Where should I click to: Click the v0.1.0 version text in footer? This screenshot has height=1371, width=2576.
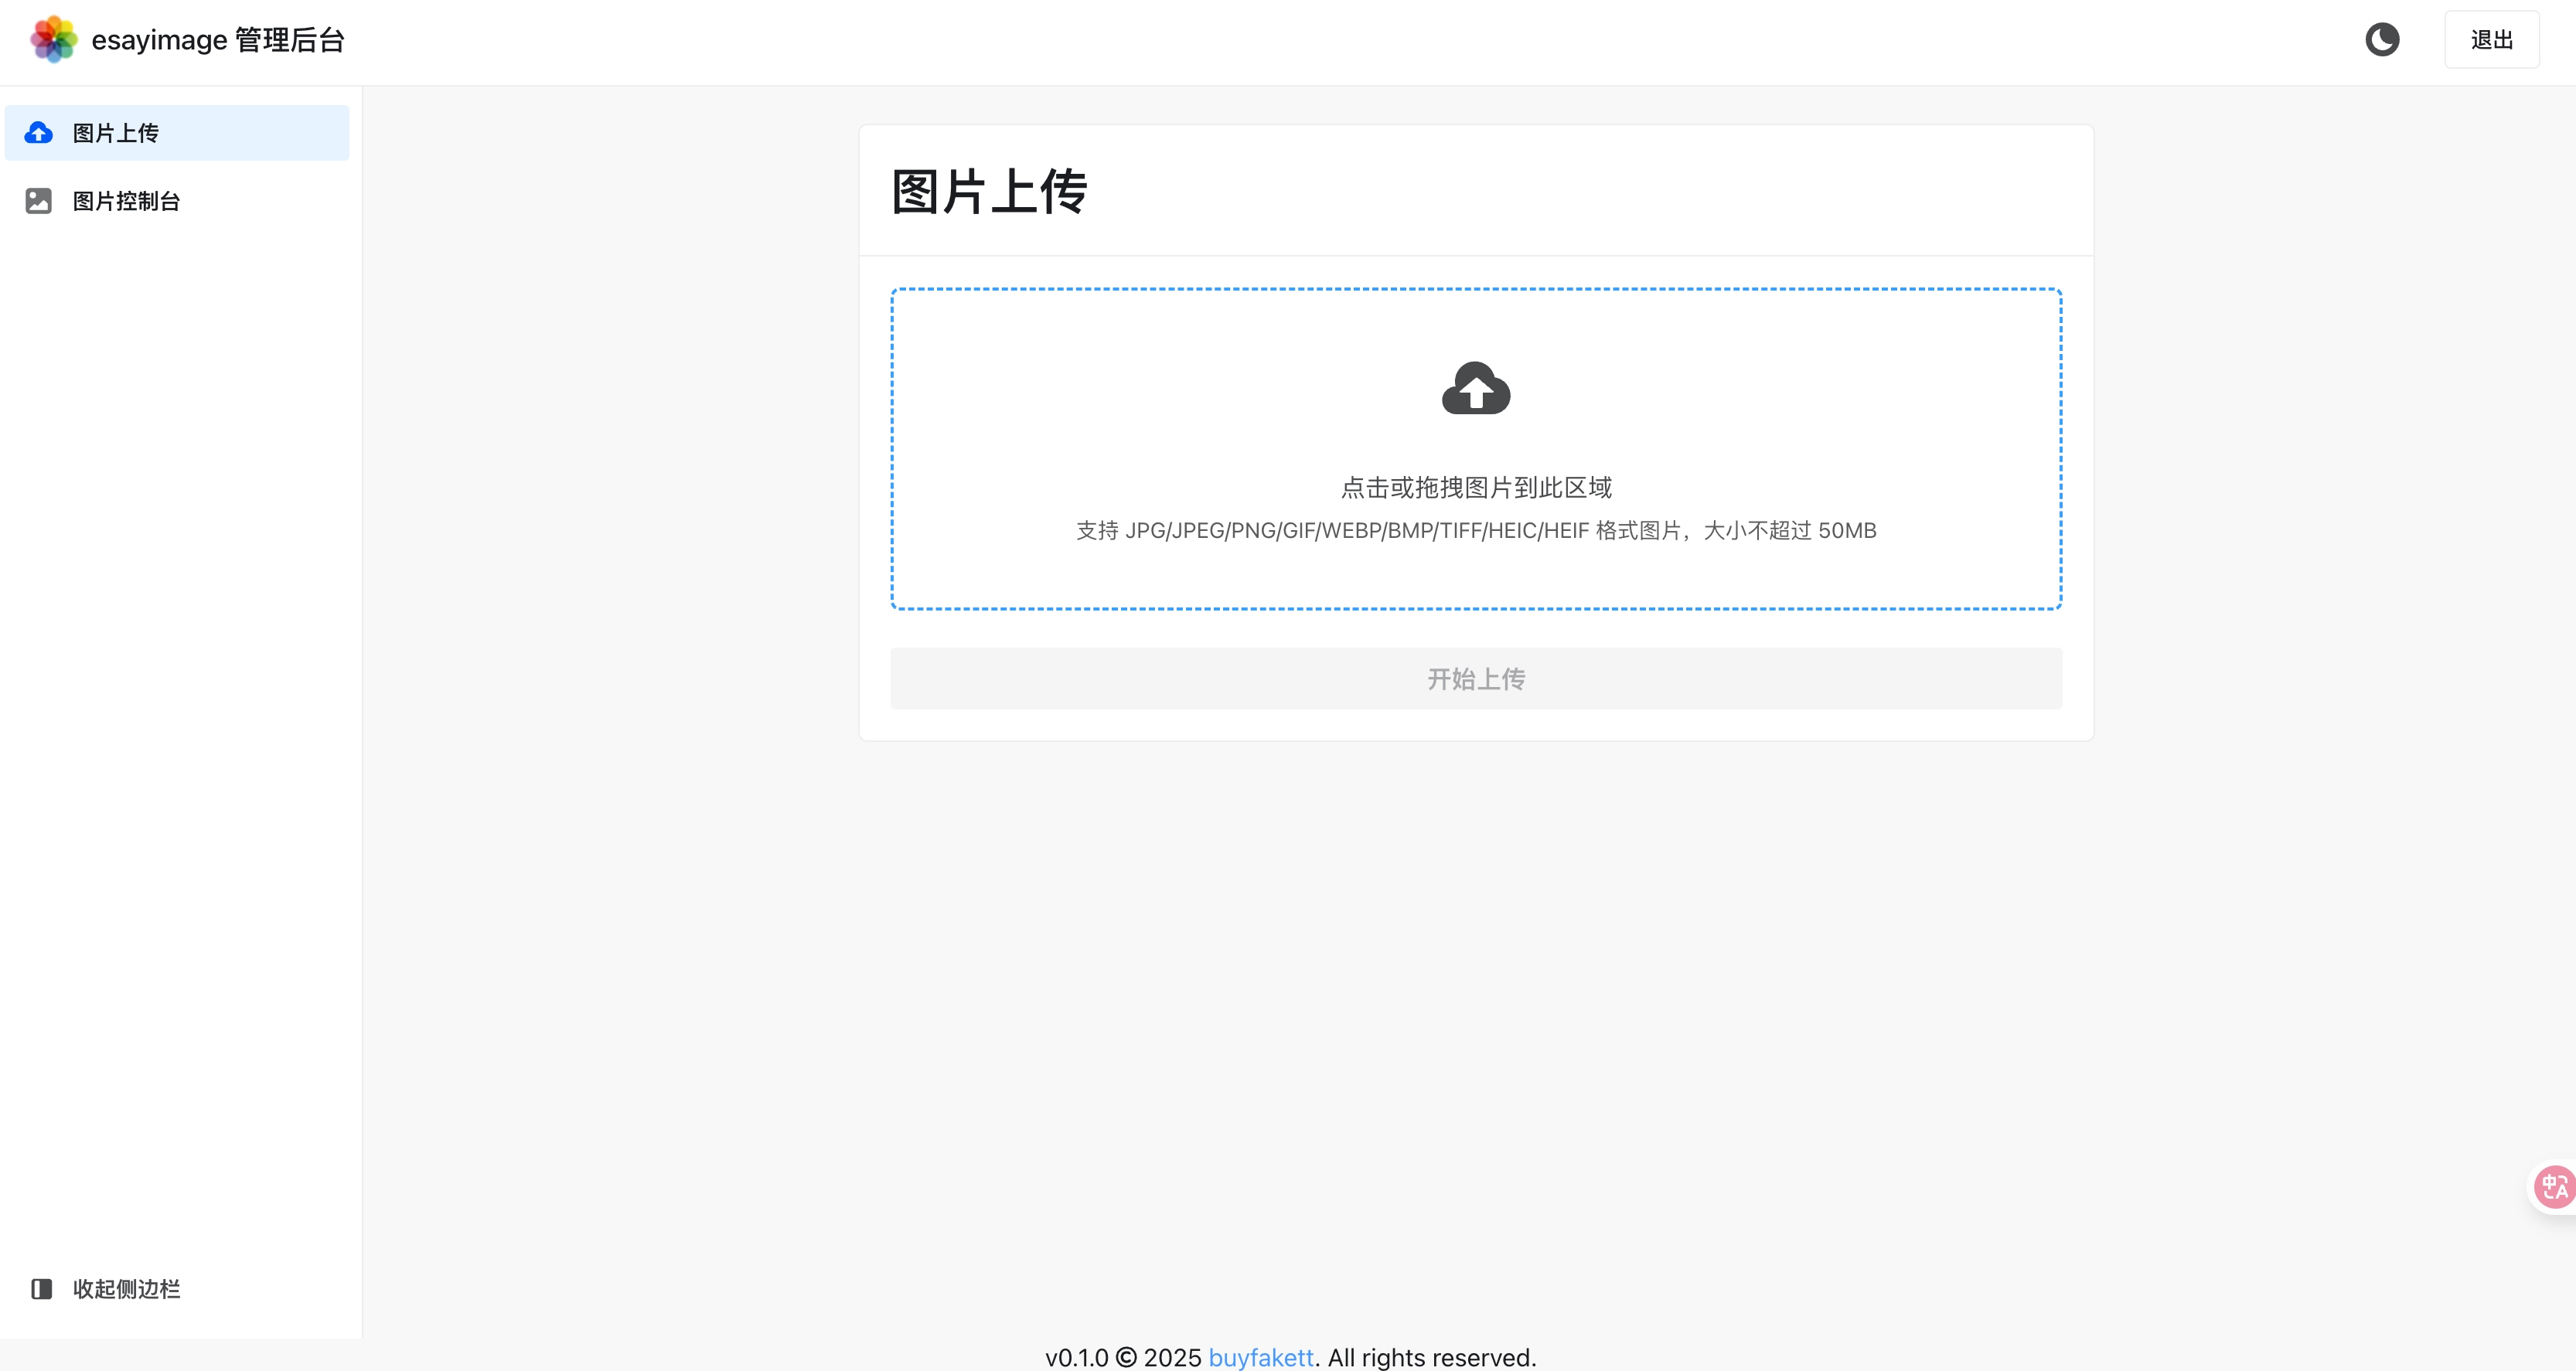[1076, 1357]
